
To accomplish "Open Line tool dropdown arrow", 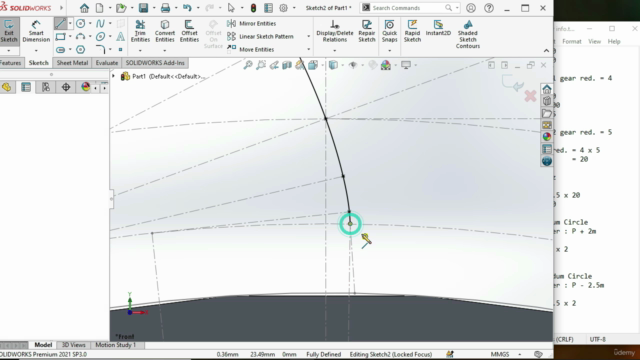I will [70, 24].
